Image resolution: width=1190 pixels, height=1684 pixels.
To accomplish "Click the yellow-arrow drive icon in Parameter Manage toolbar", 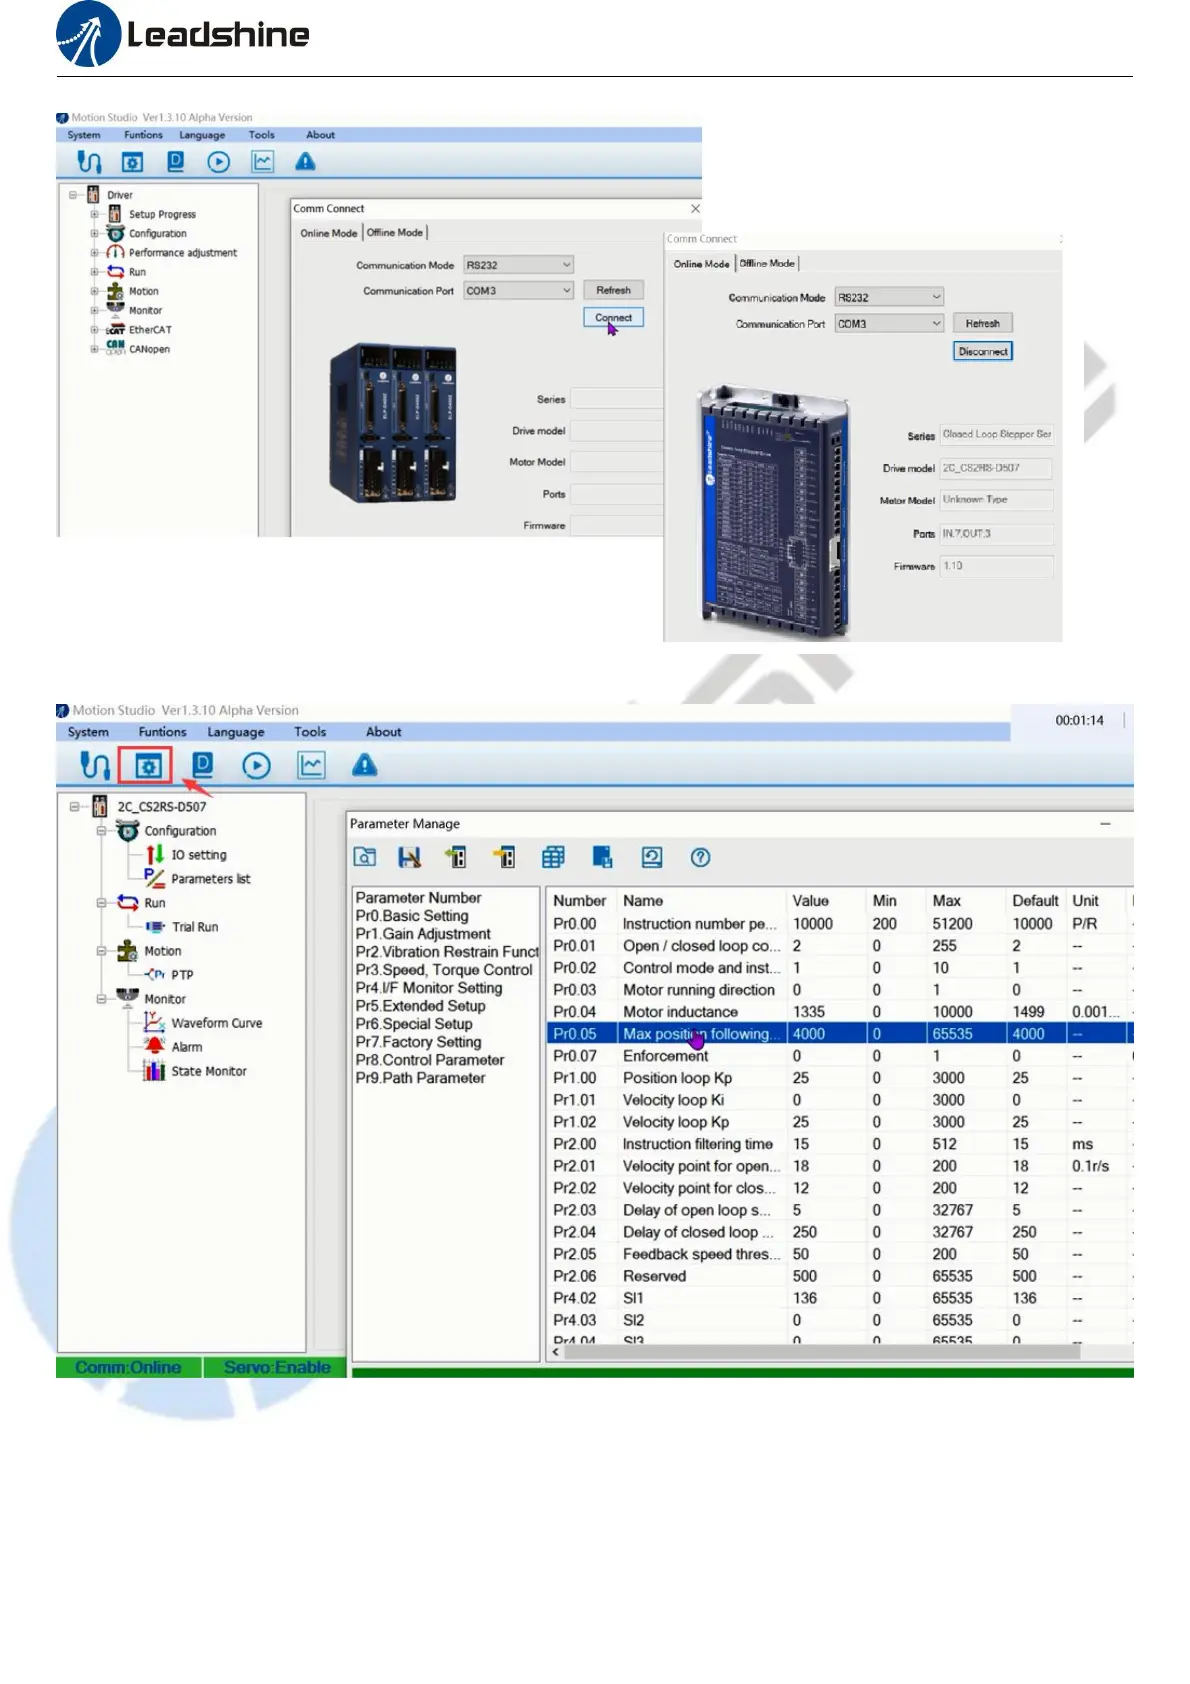I will tap(505, 857).
